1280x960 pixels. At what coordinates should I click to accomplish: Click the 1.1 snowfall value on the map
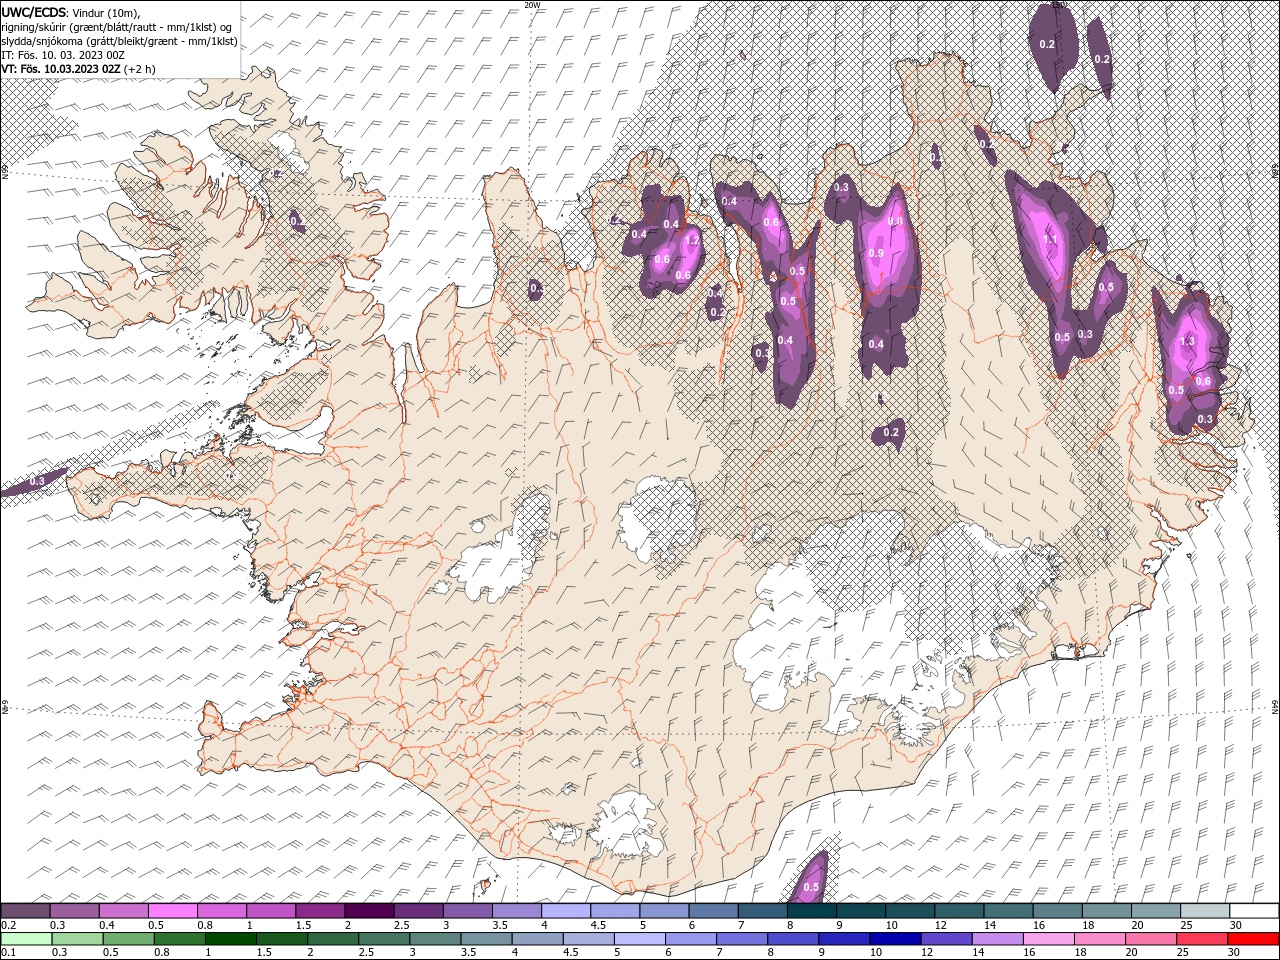tap(1050, 240)
